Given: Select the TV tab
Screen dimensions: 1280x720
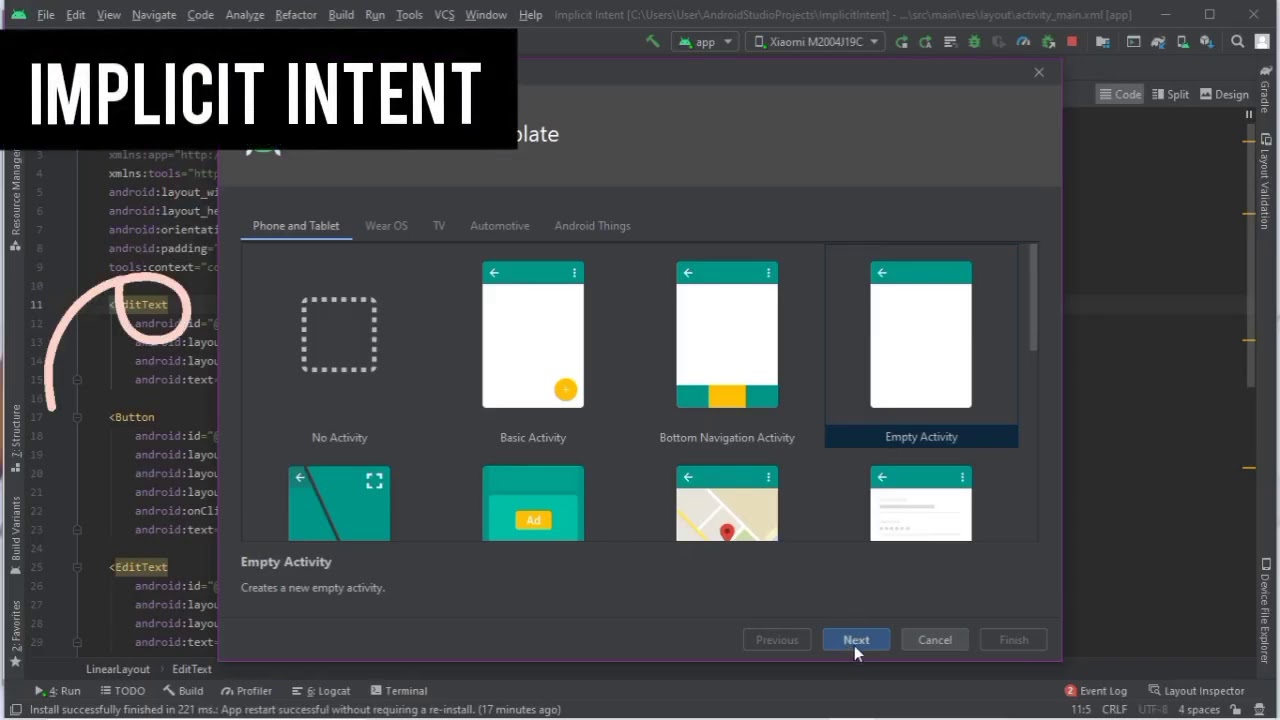Looking at the screenshot, I should click(x=439, y=225).
